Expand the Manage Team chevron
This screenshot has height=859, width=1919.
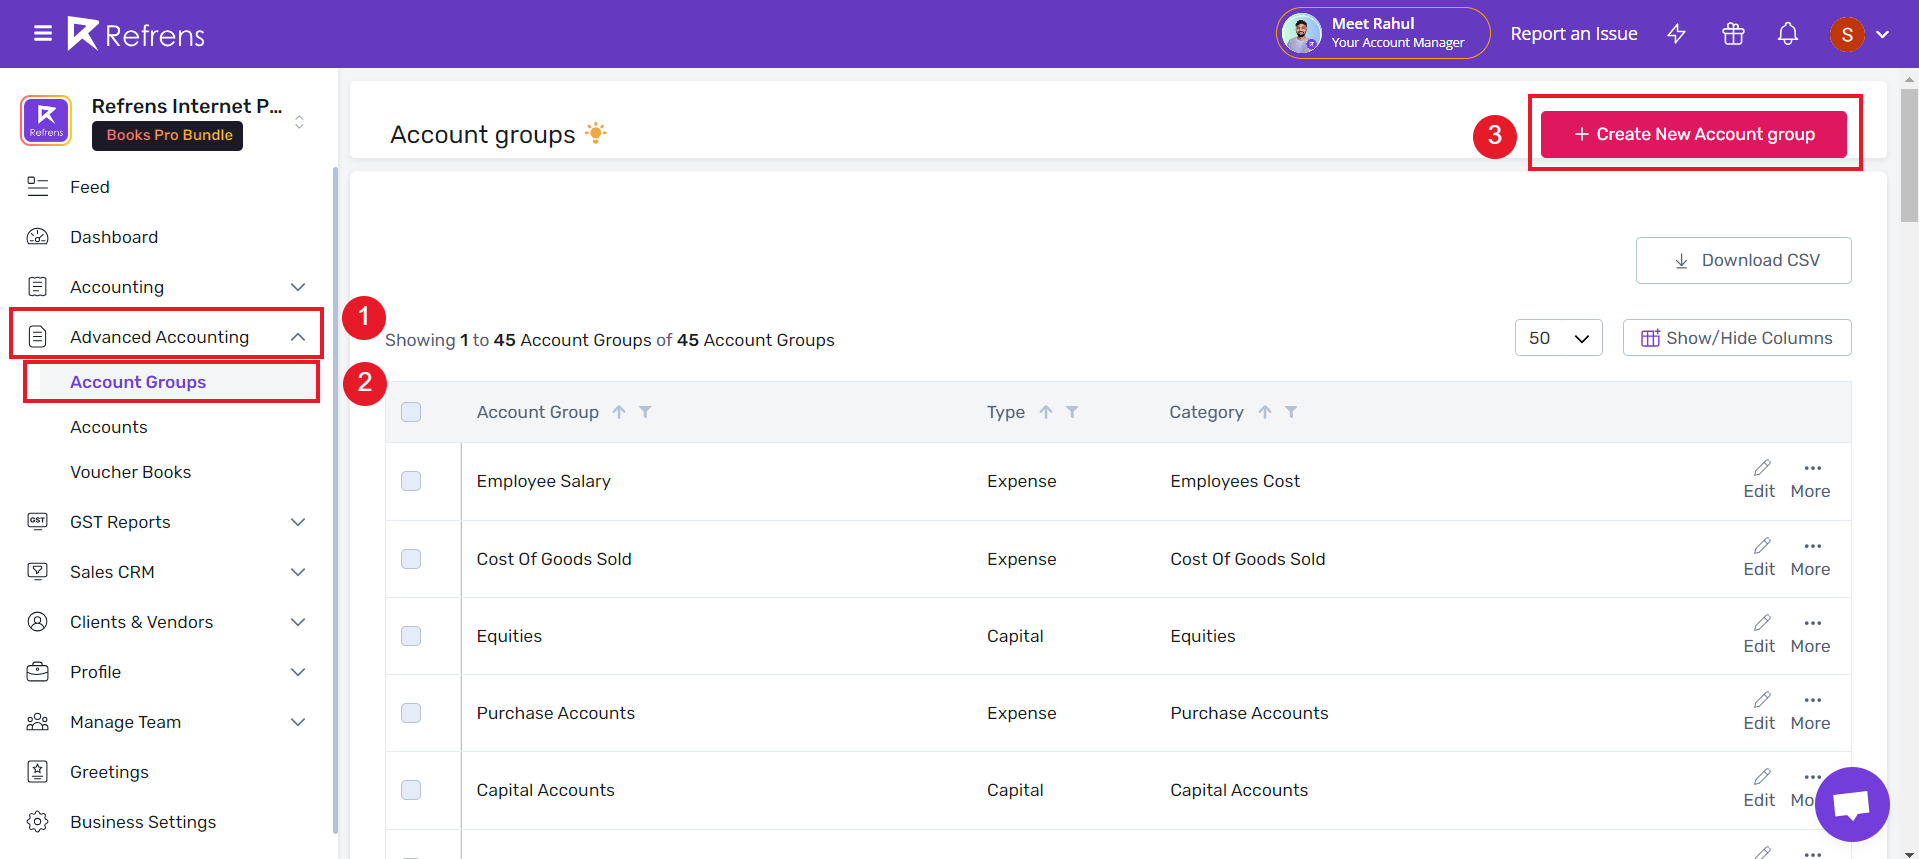(298, 722)
